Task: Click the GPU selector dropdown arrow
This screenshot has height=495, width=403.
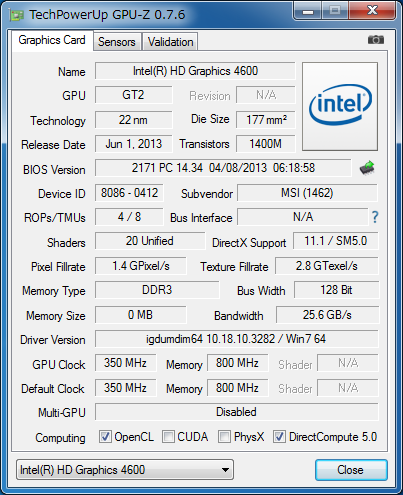Action: pyautogui.click(x=225, y=470)
